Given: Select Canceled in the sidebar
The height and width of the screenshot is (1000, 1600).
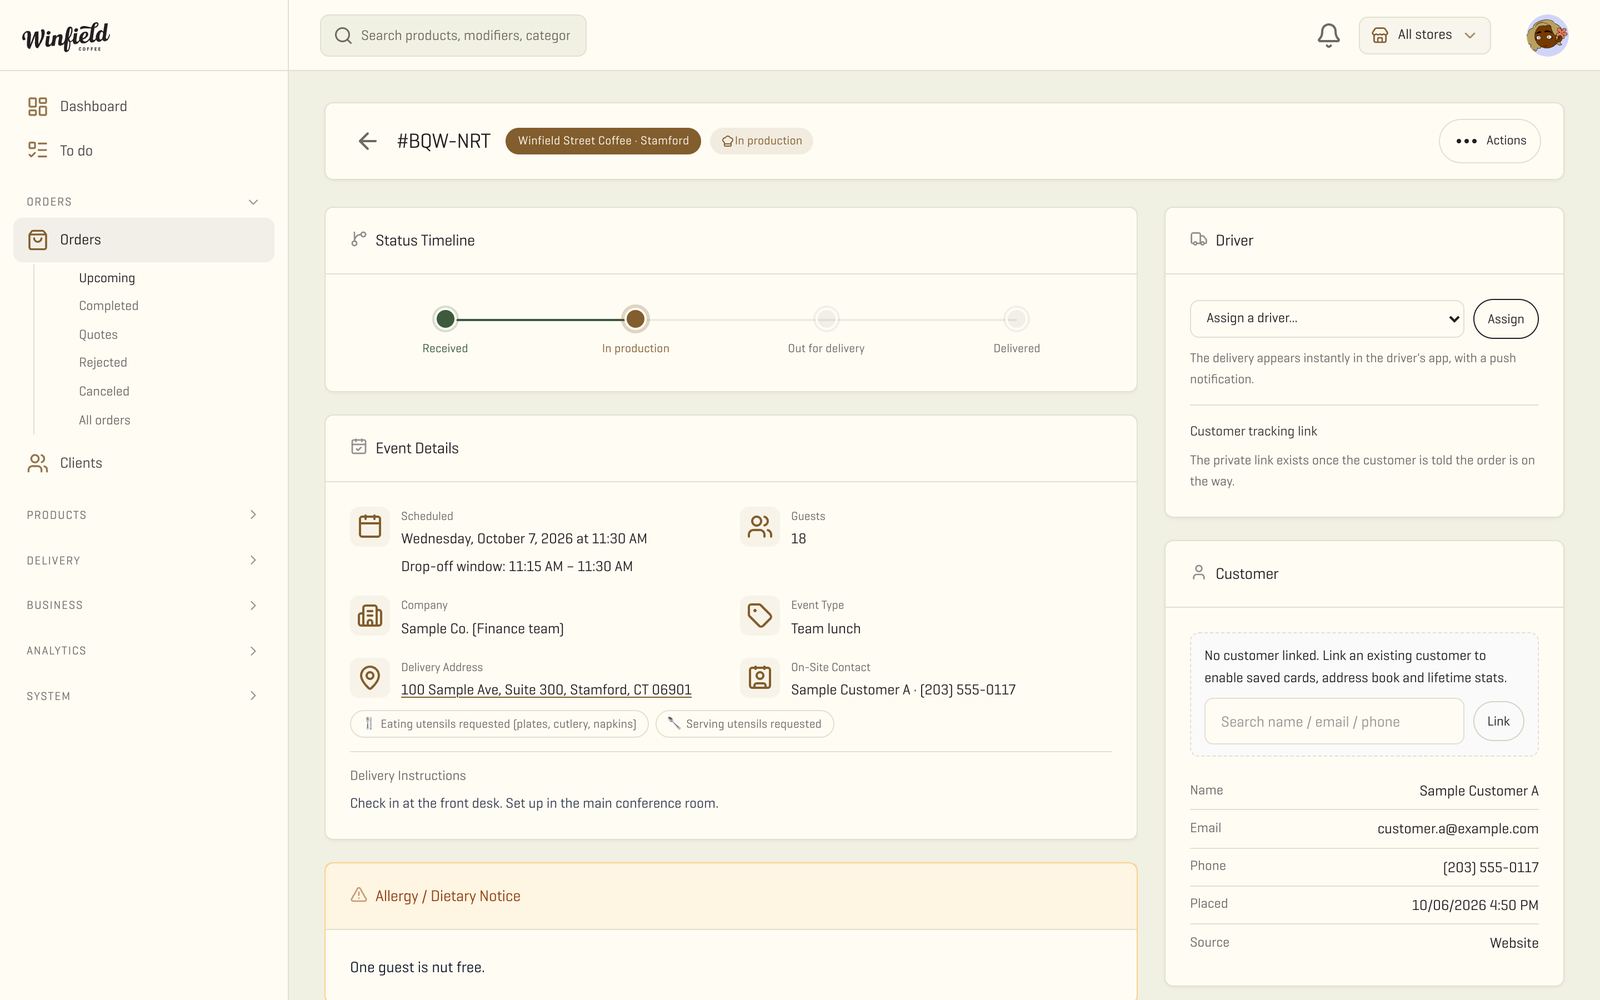Looking at the screenshot, I should (x=104, y=392).
